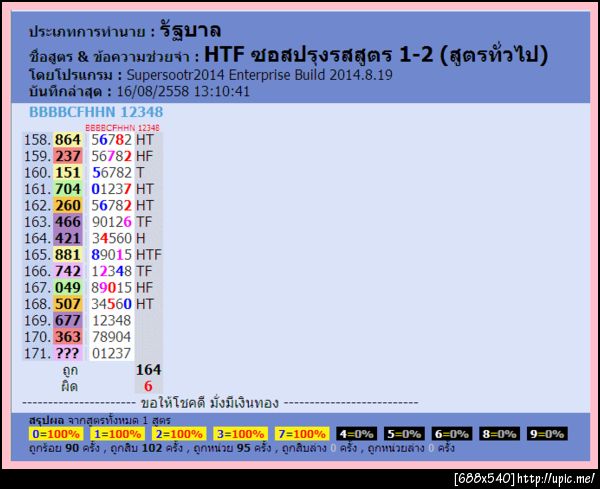The image size is (600, 489).
Task: Select prediction 78904 in row 170
Action: point(111,337)
